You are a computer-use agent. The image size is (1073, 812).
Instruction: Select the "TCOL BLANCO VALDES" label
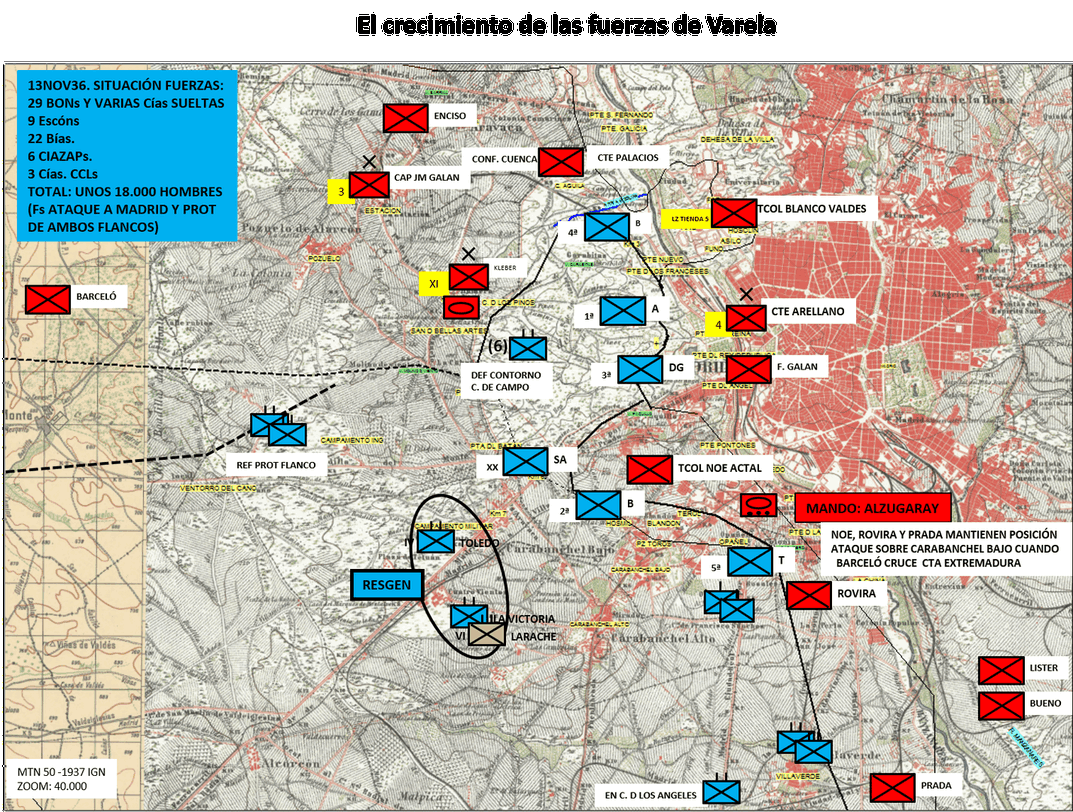pyautogui.click(x=812, y=209)
